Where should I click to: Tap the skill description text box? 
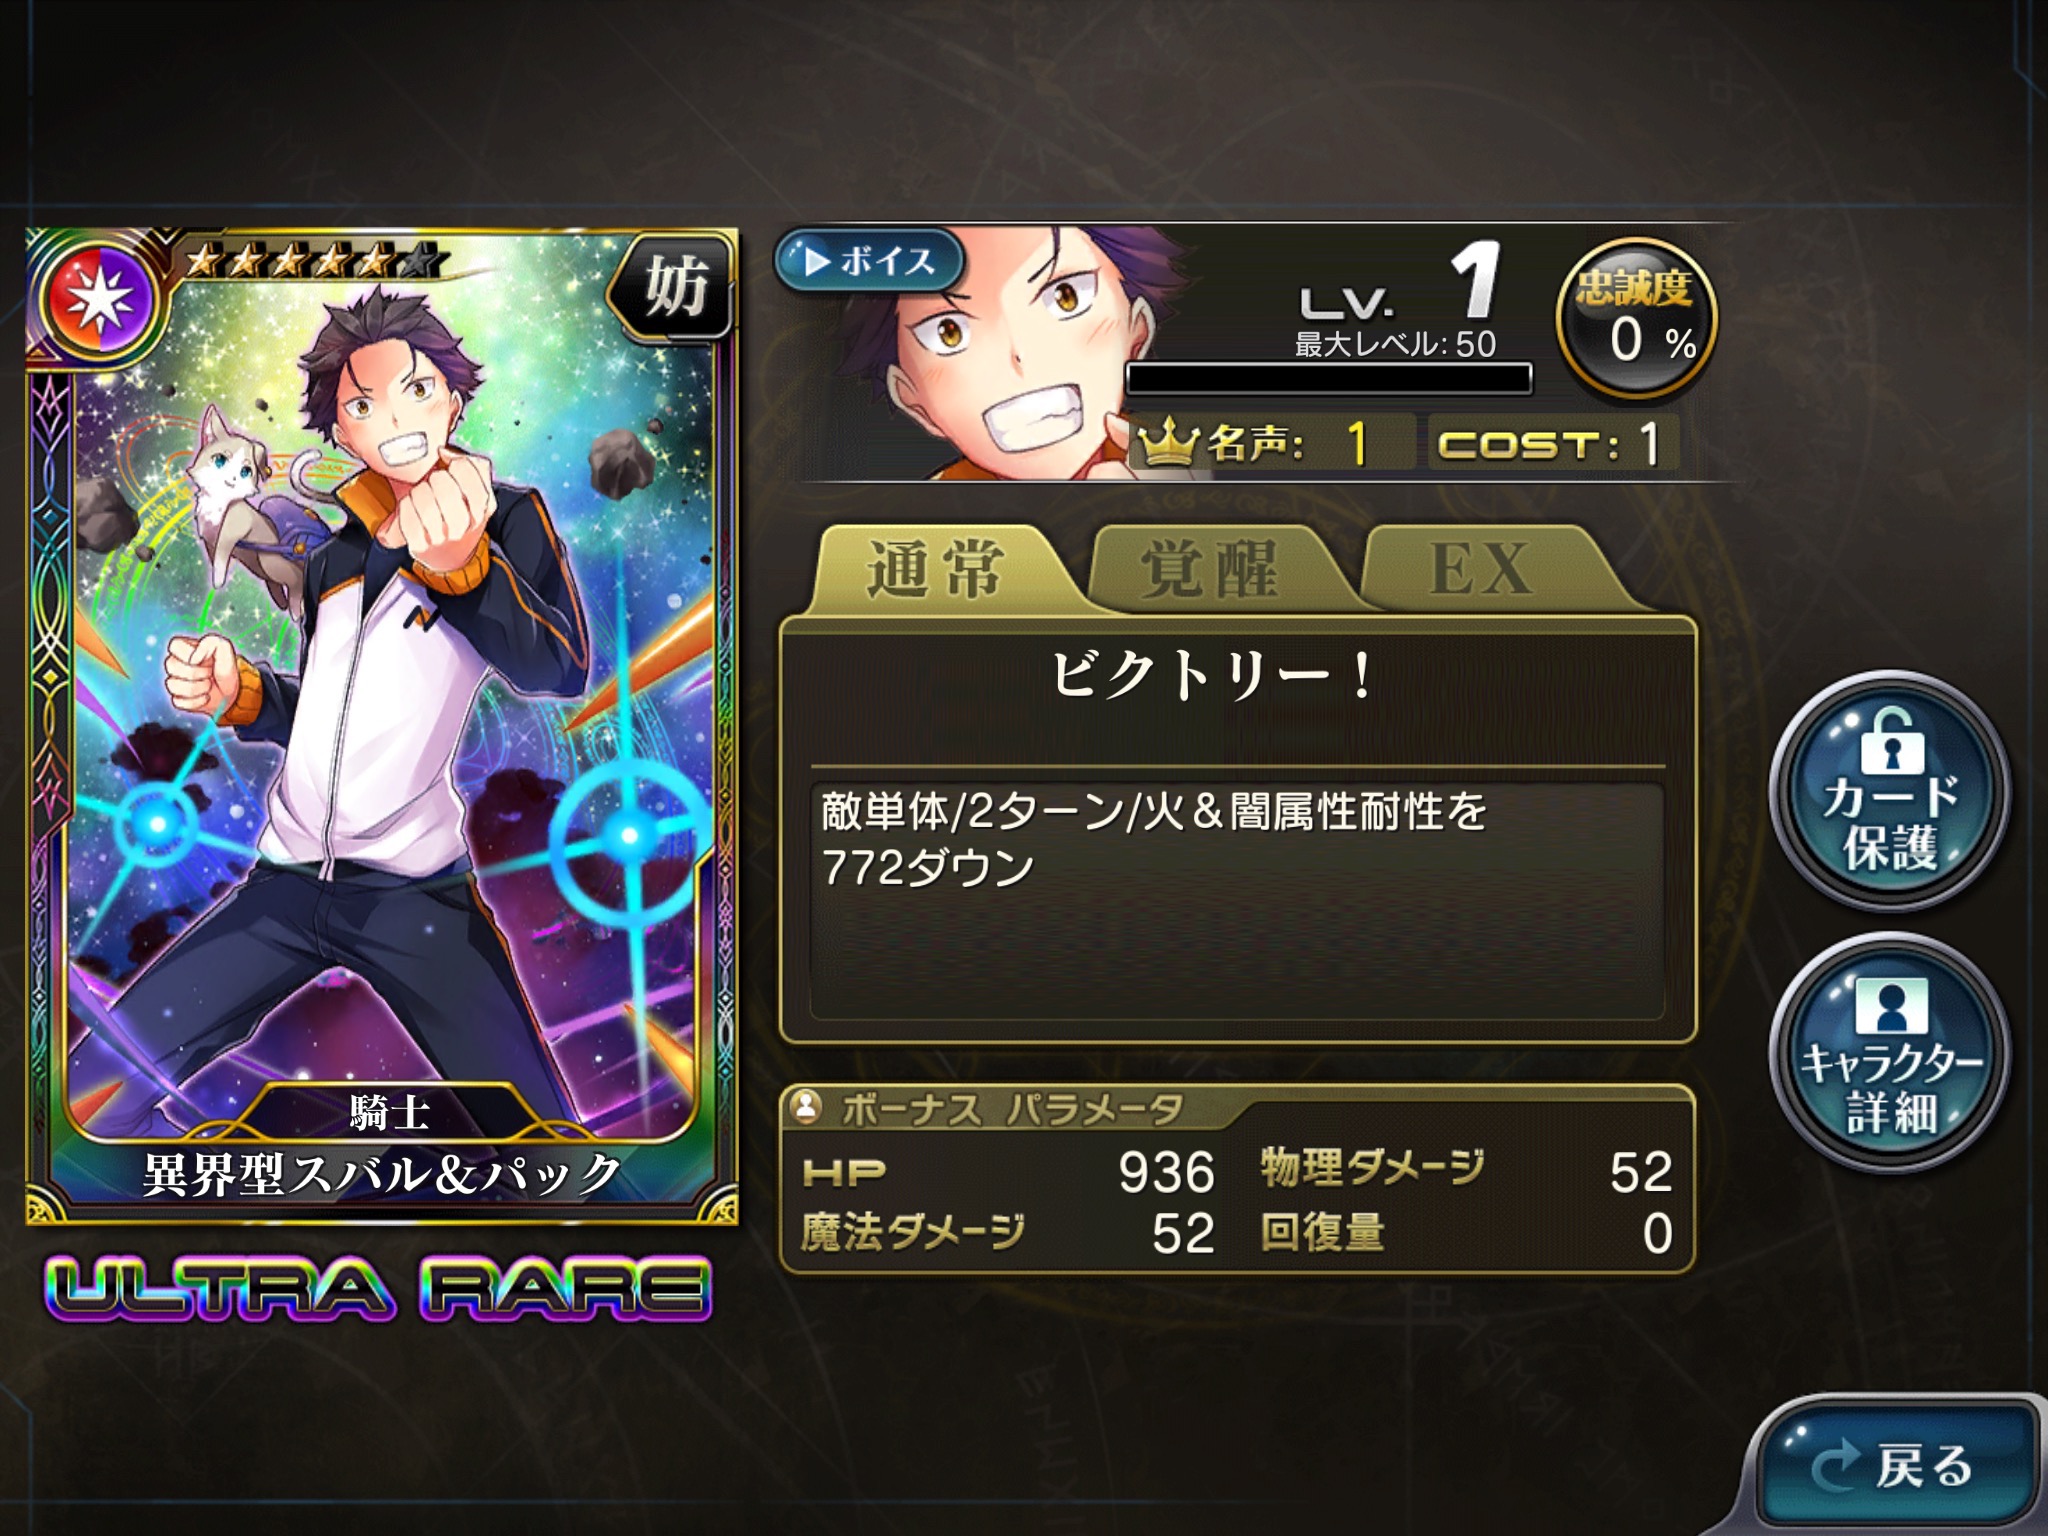(x=1237, y=900)
